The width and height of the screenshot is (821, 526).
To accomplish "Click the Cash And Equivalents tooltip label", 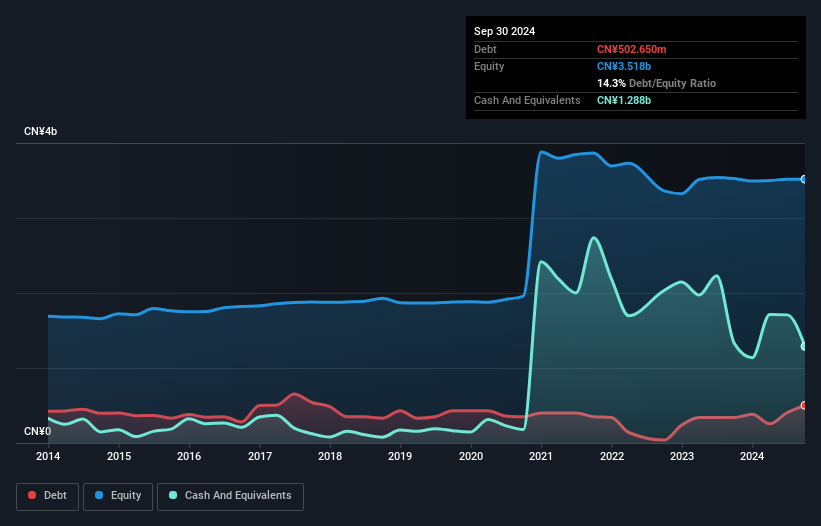I will coord(527,100).
